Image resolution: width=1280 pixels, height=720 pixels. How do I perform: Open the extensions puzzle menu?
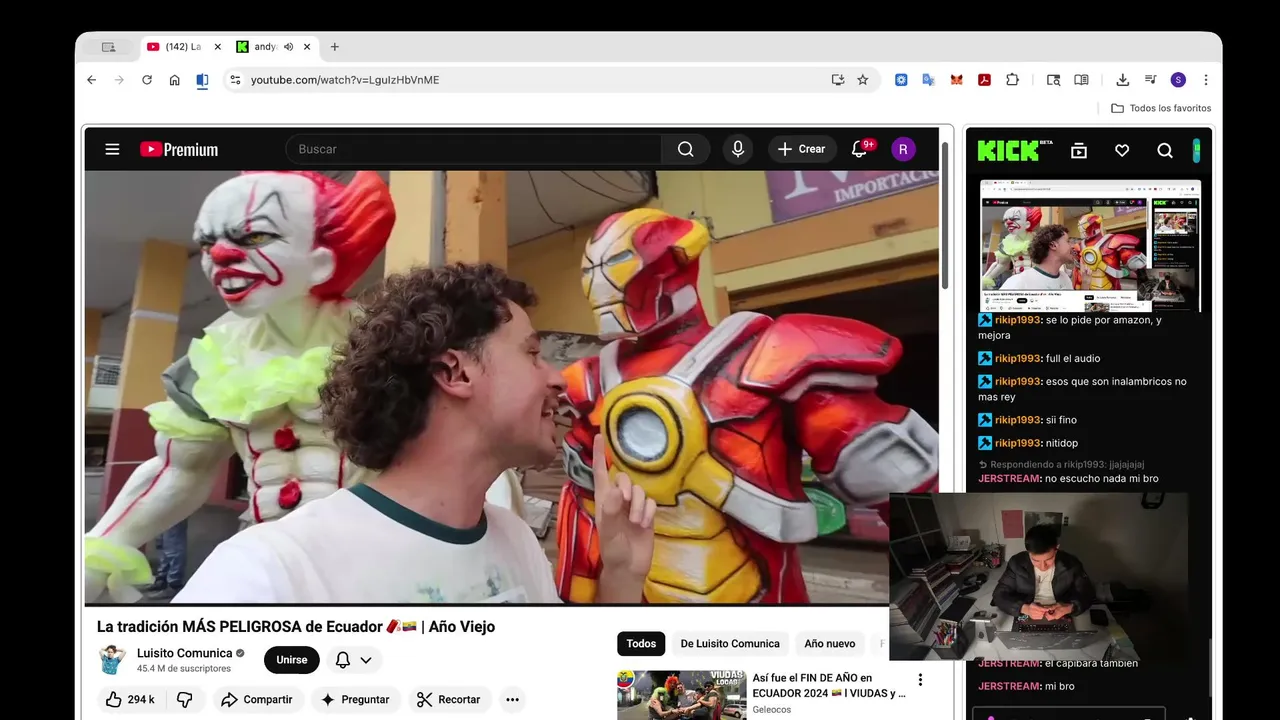pyautogui.click(x=1012, y=80)
